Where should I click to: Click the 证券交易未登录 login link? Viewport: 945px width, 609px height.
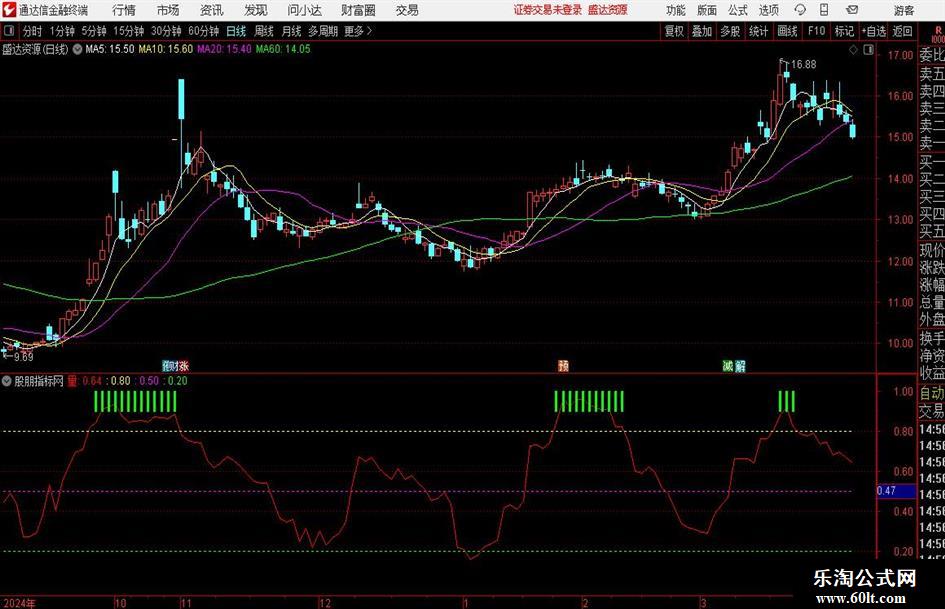(547, 10)
